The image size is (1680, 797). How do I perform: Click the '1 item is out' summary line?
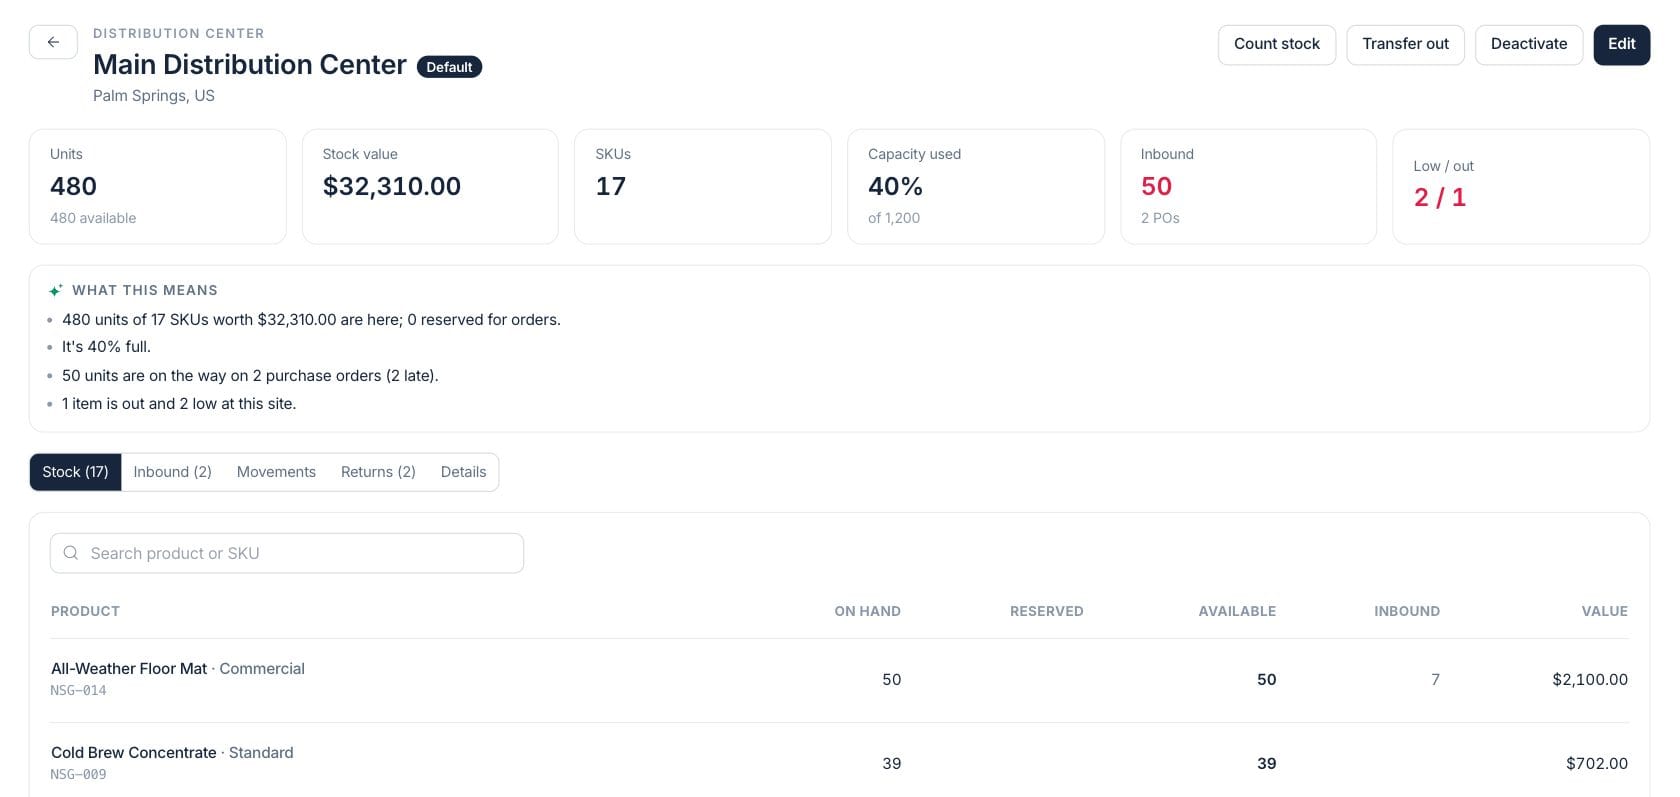179,403
